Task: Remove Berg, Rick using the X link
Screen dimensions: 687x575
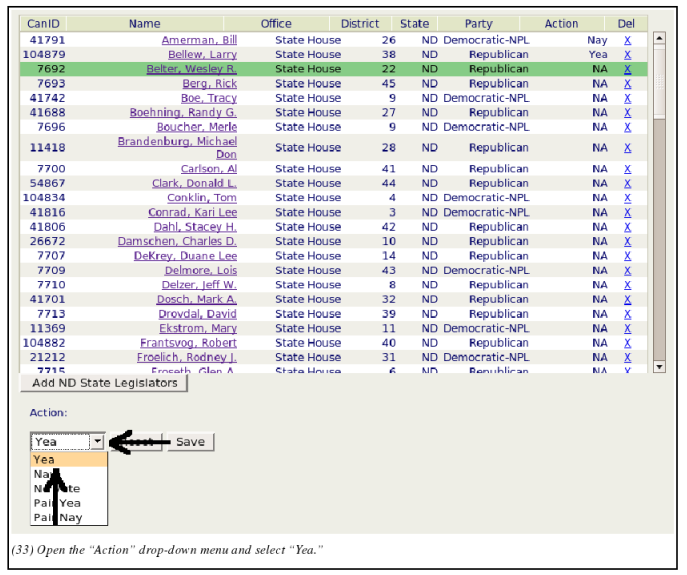Action: pyautogui.click(x=627, y=84)
